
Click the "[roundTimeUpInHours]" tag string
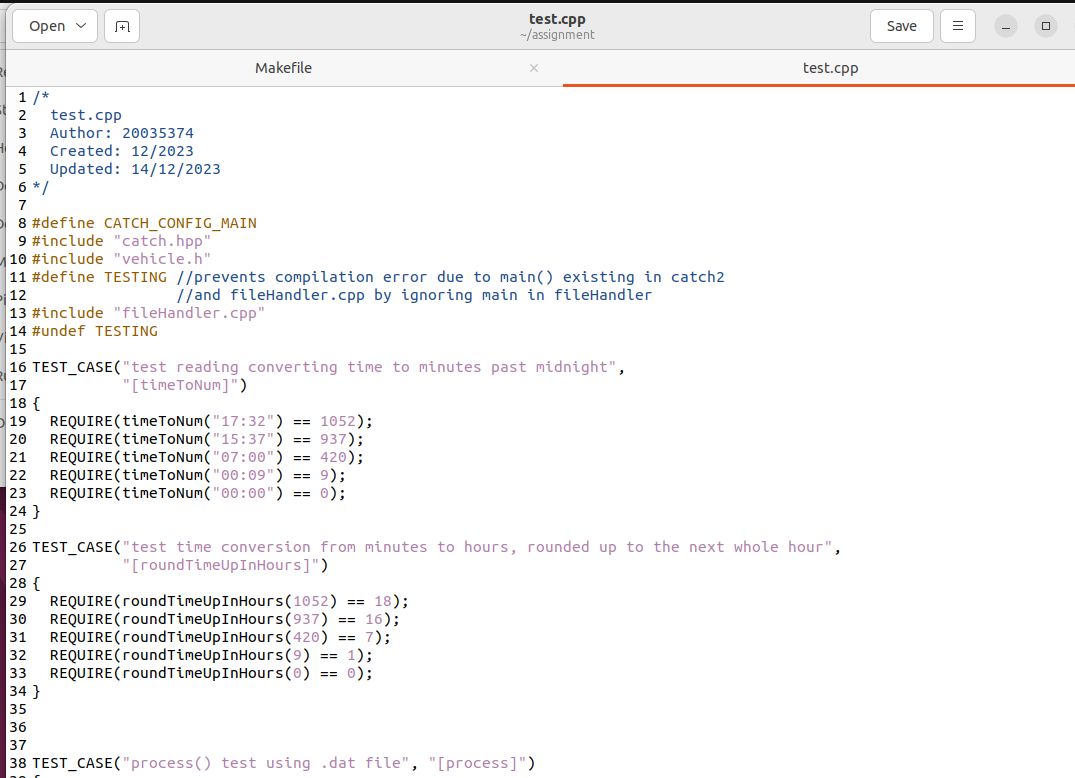(x=221, y=565)
